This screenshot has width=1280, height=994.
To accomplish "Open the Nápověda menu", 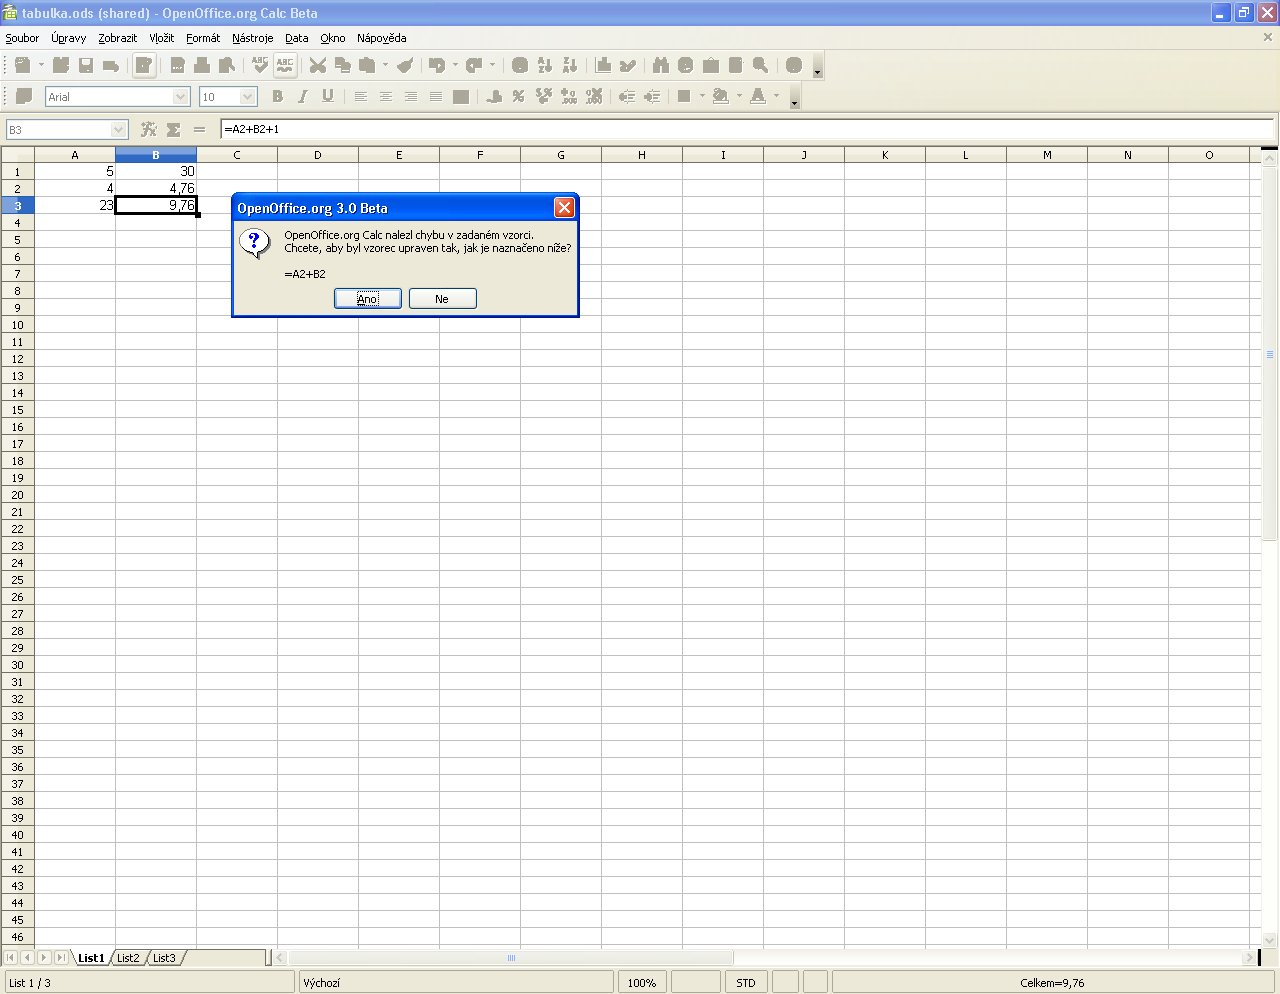I will point(382,38).
